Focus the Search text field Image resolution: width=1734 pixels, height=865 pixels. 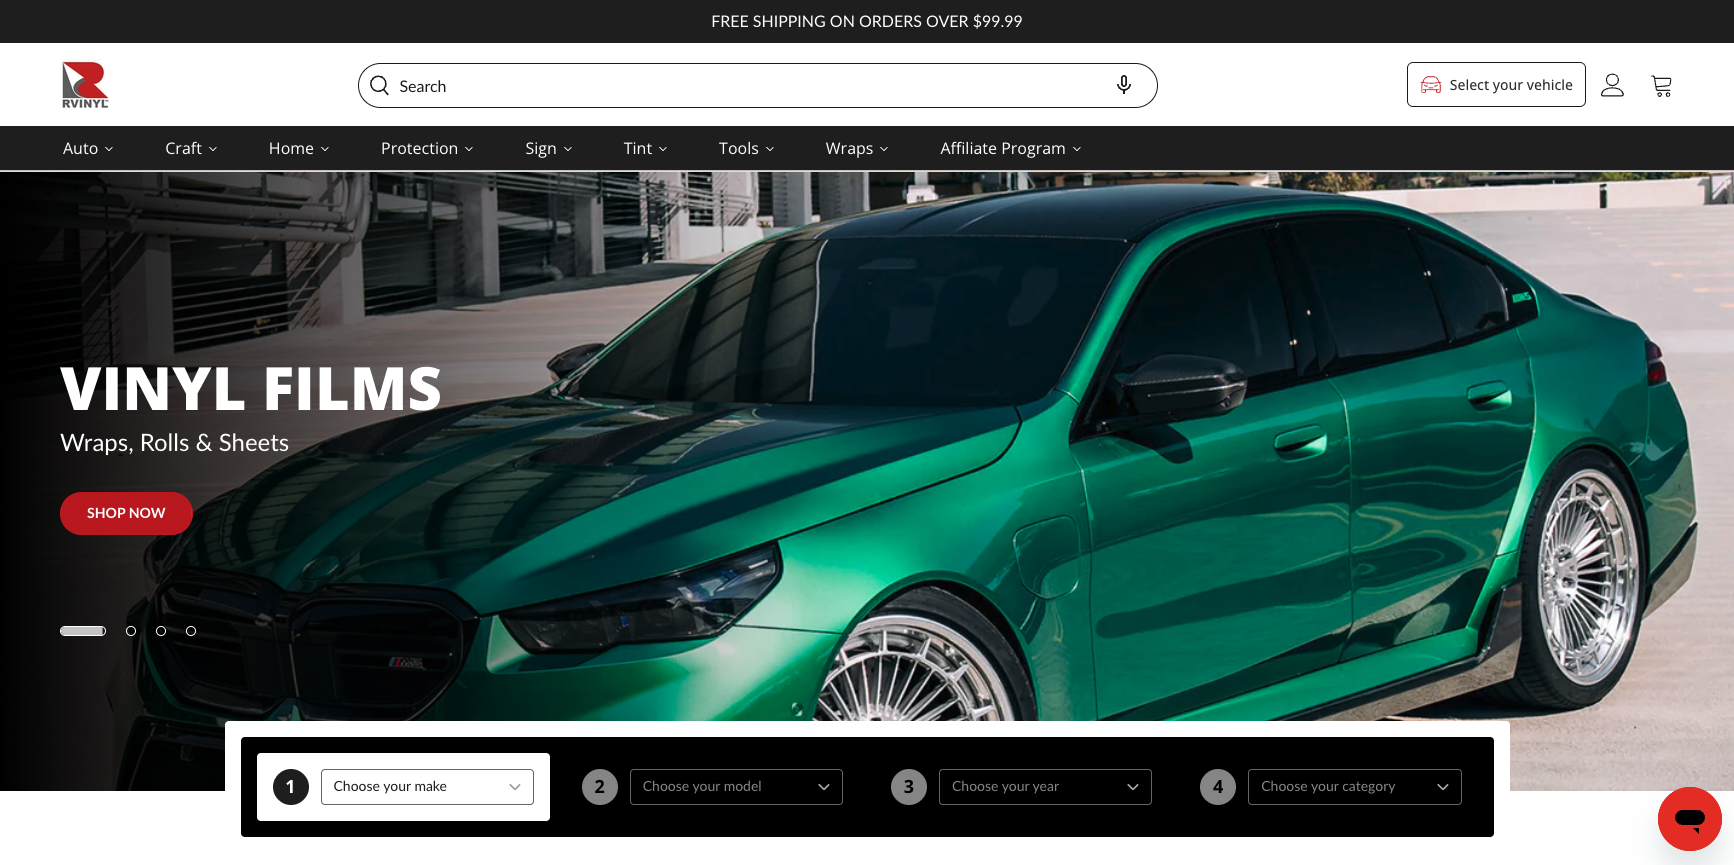750,86
